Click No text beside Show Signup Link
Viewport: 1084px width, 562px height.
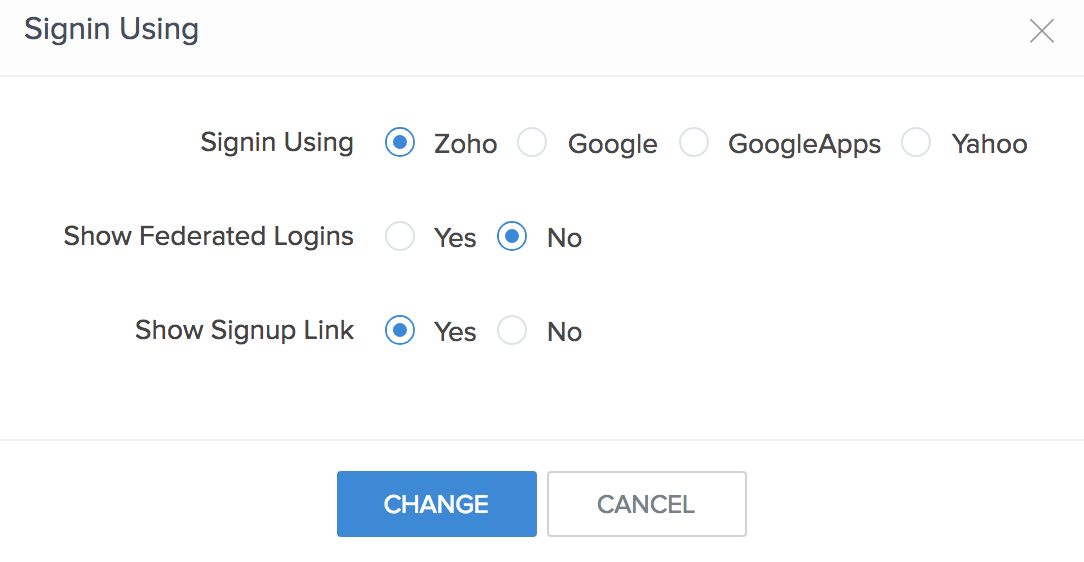[x=564, y=332]
